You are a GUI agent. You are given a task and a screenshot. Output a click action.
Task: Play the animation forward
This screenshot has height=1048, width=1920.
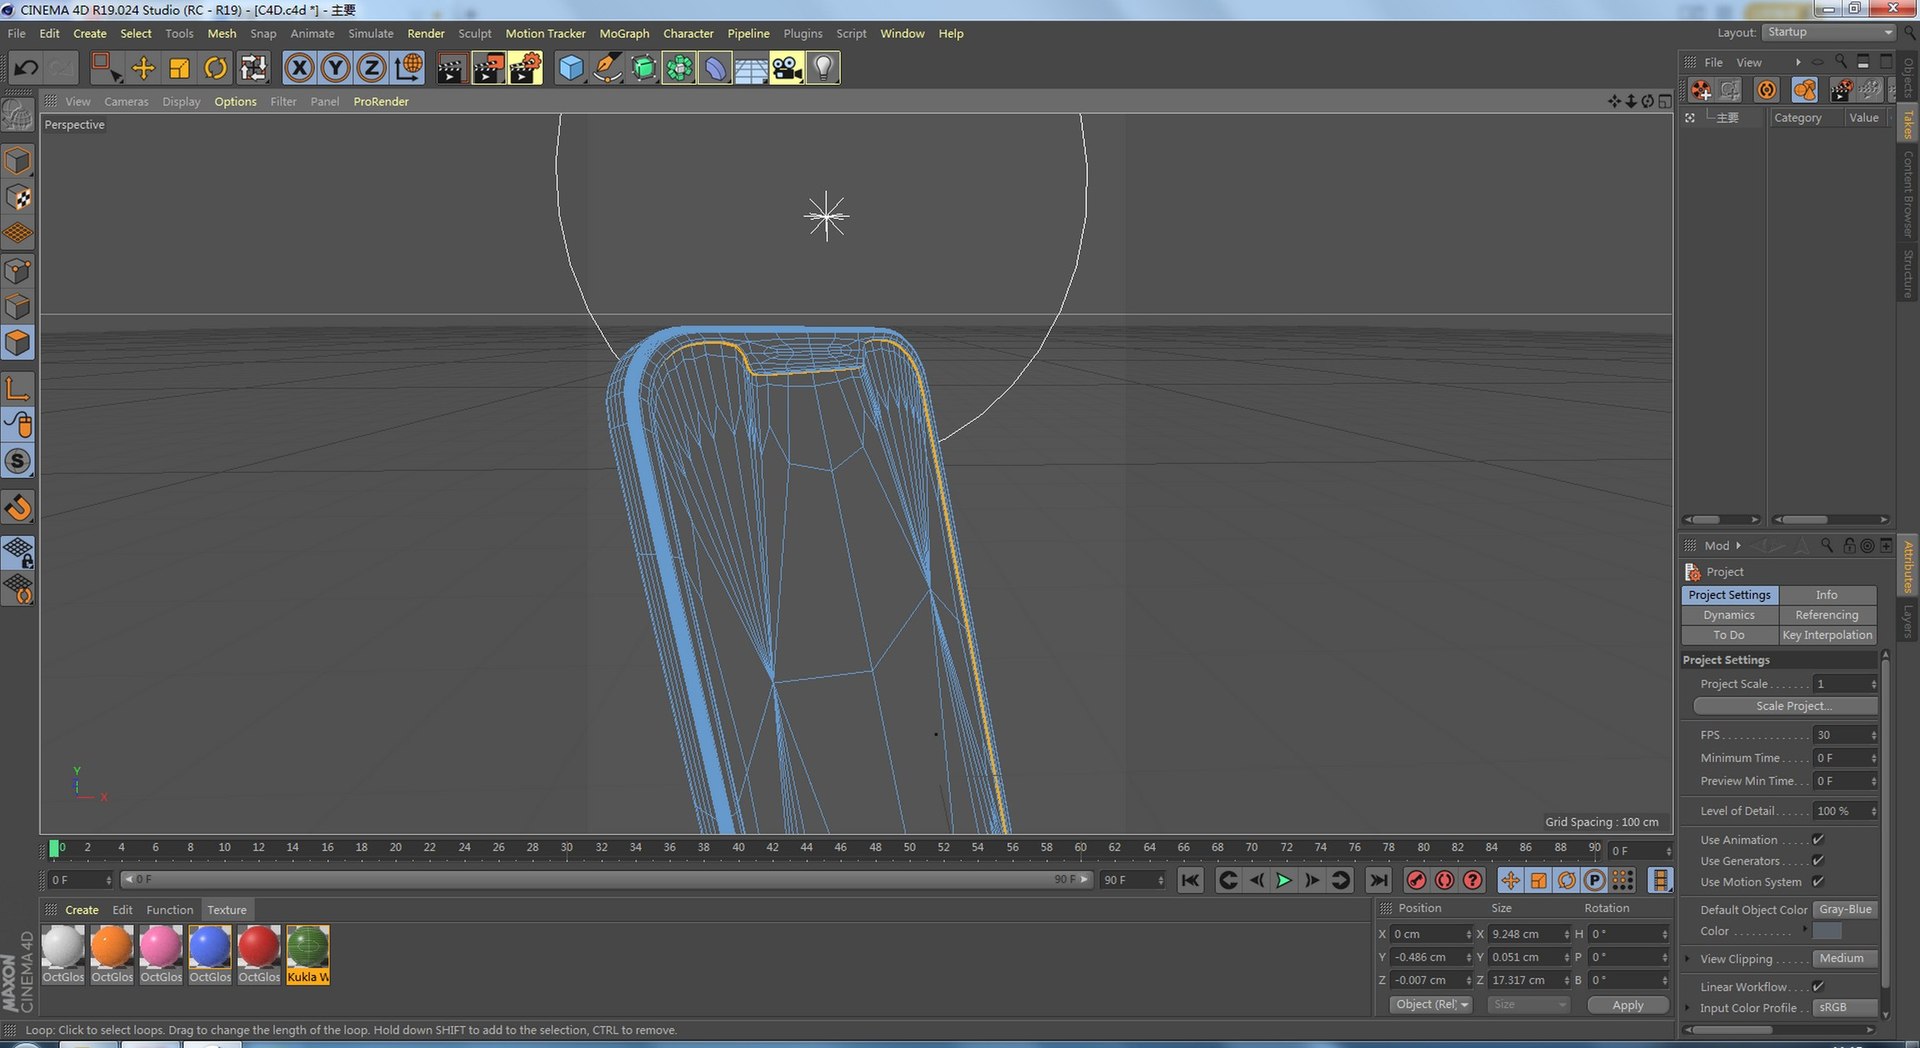tap(1284, 880)
